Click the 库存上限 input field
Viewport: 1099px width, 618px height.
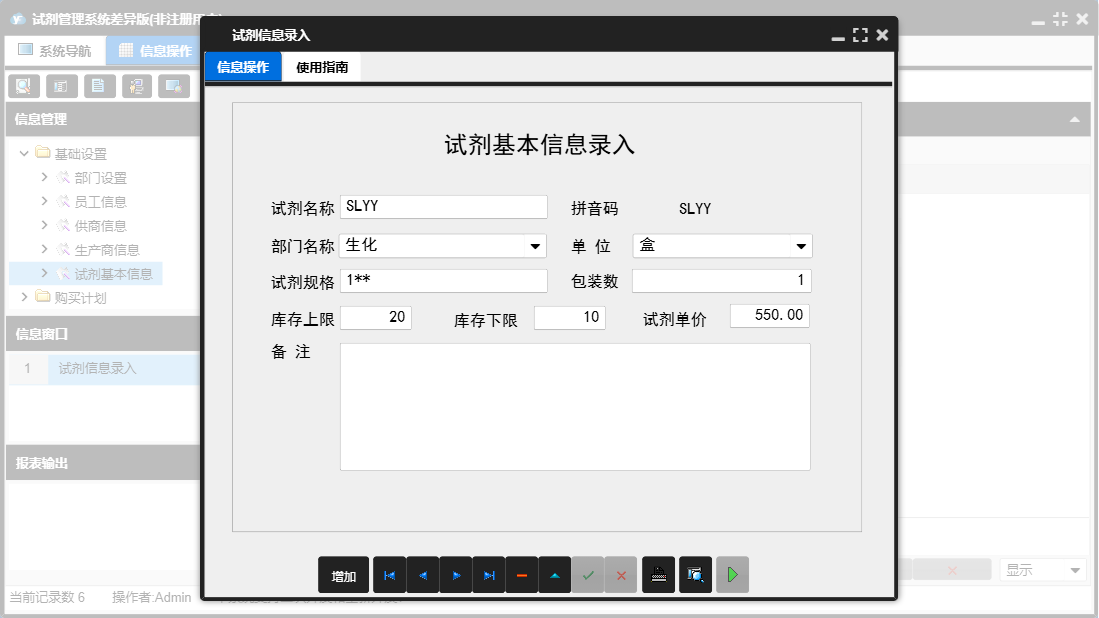point(377,317)
